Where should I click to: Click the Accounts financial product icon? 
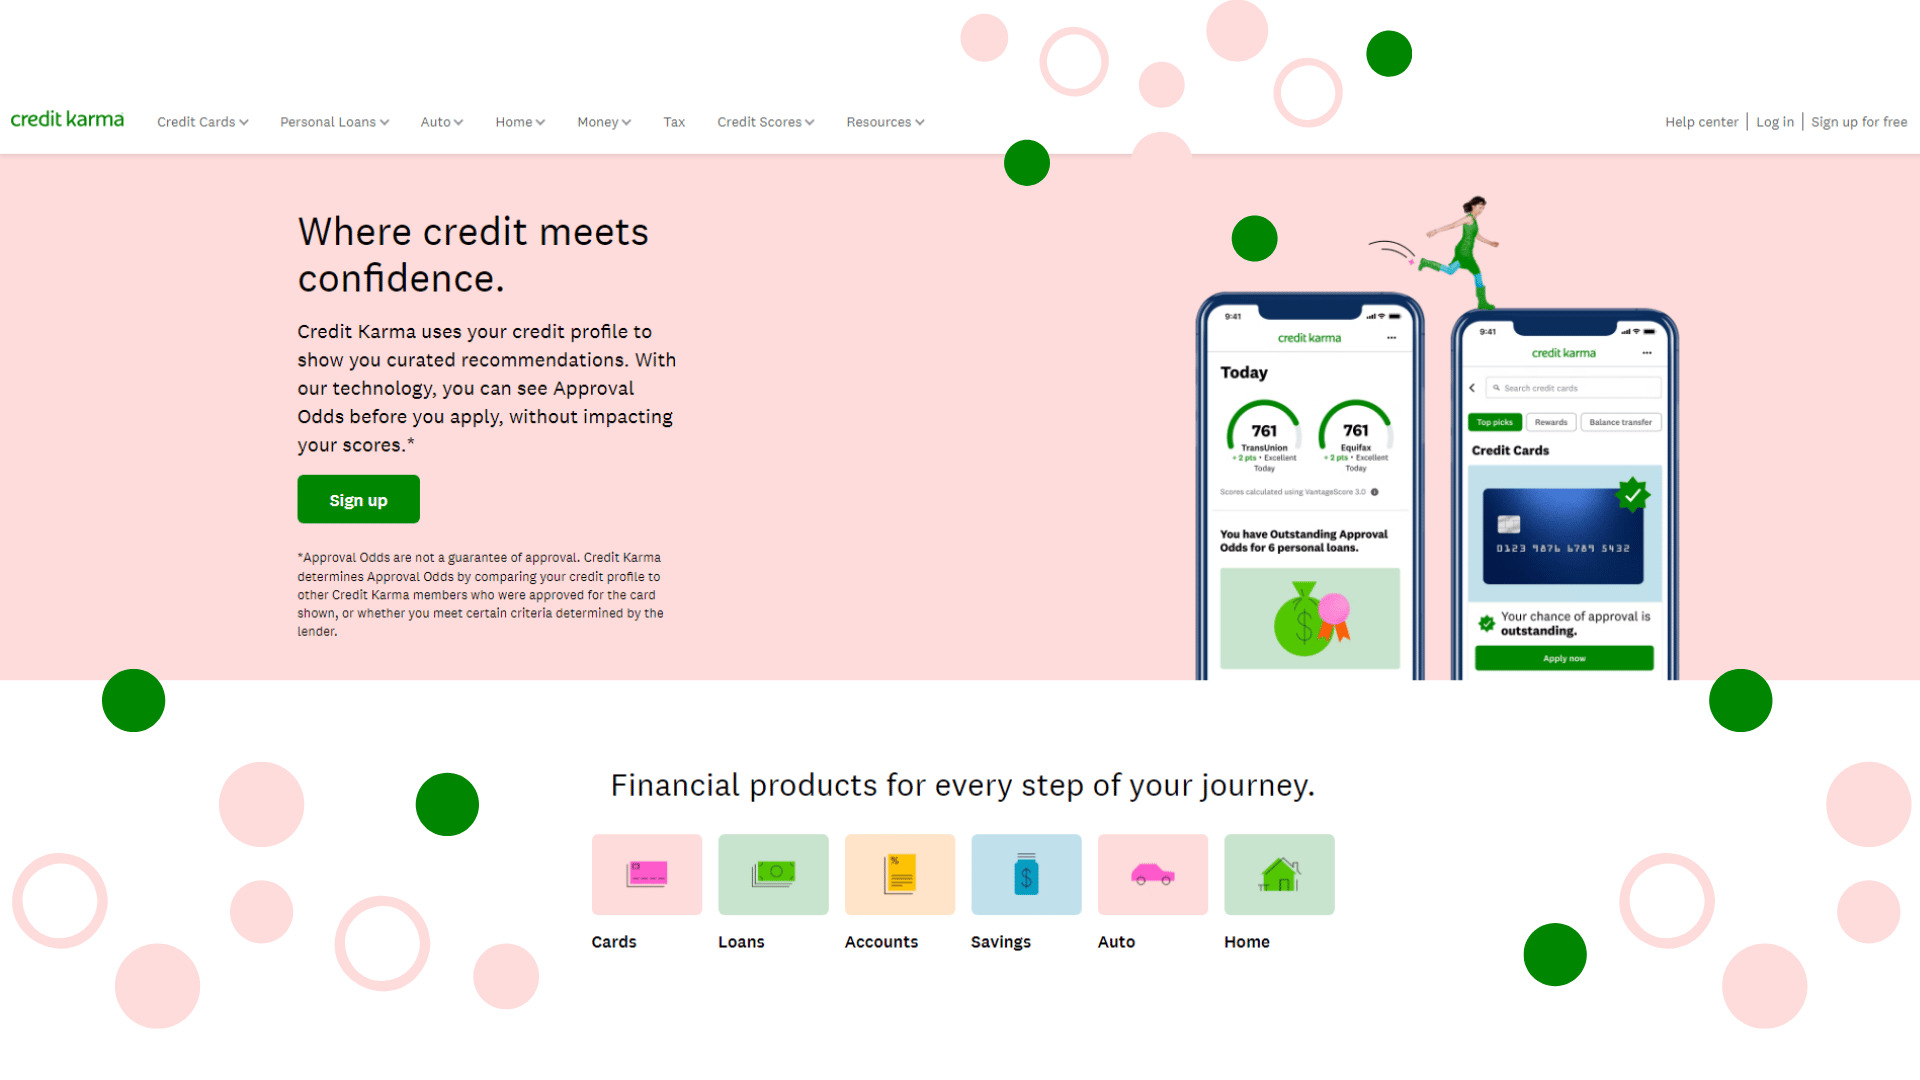(x=901, y=873)
